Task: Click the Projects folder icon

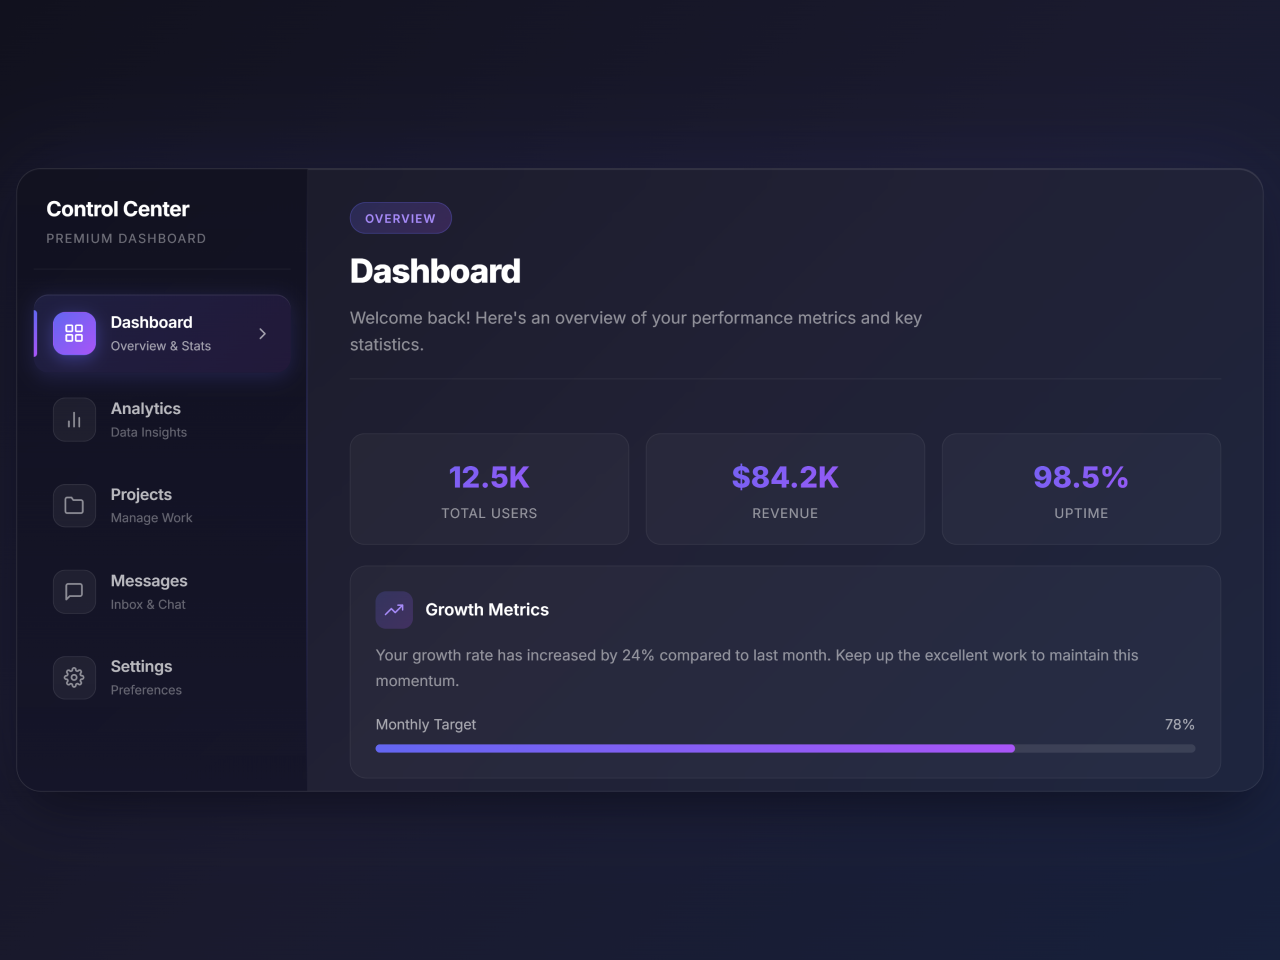Action: point(74,506)
